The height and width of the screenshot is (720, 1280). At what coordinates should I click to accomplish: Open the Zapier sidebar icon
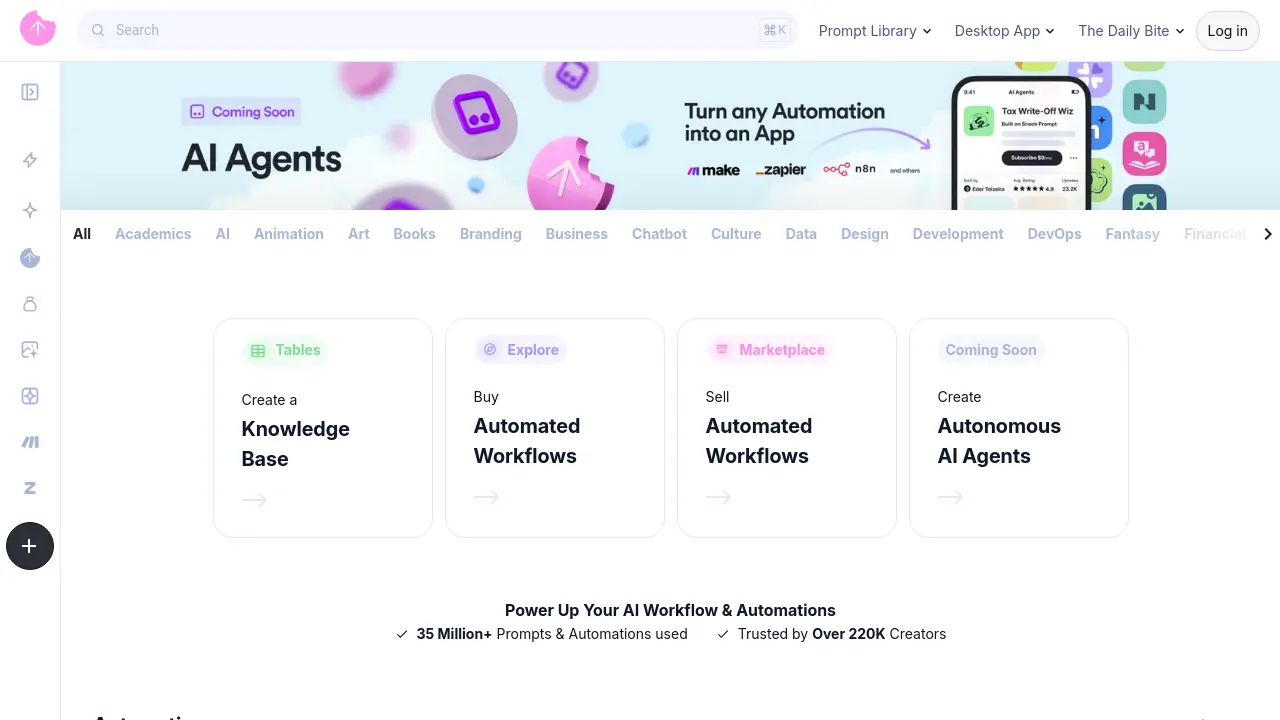pos(30,488)
